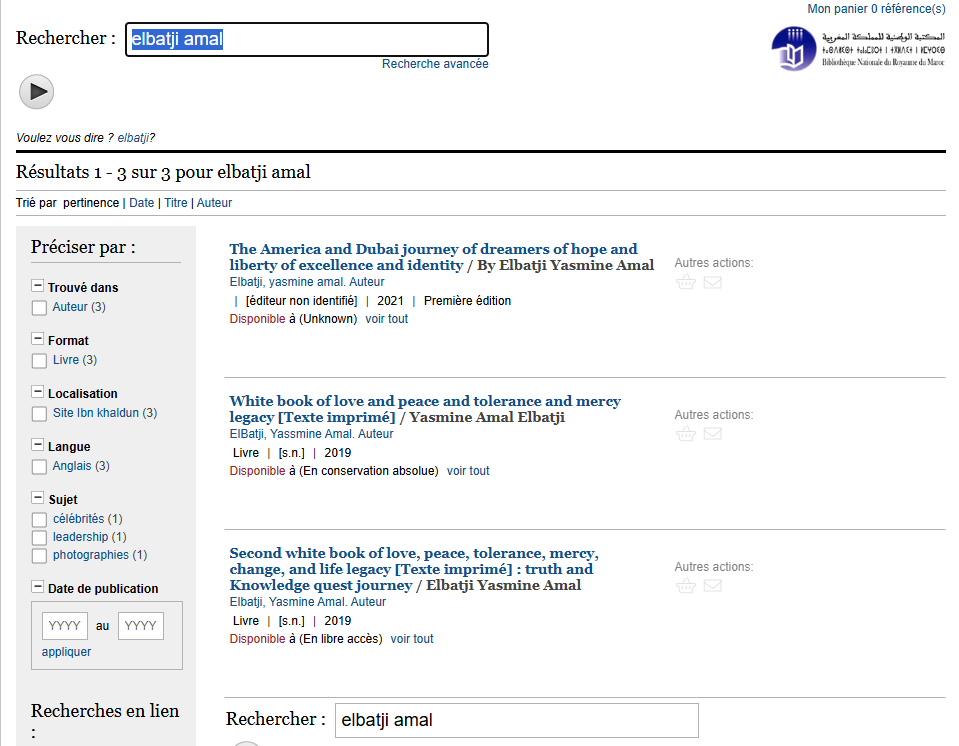Email the White book of love record
The image size is (959, 746).
[712, 434]
